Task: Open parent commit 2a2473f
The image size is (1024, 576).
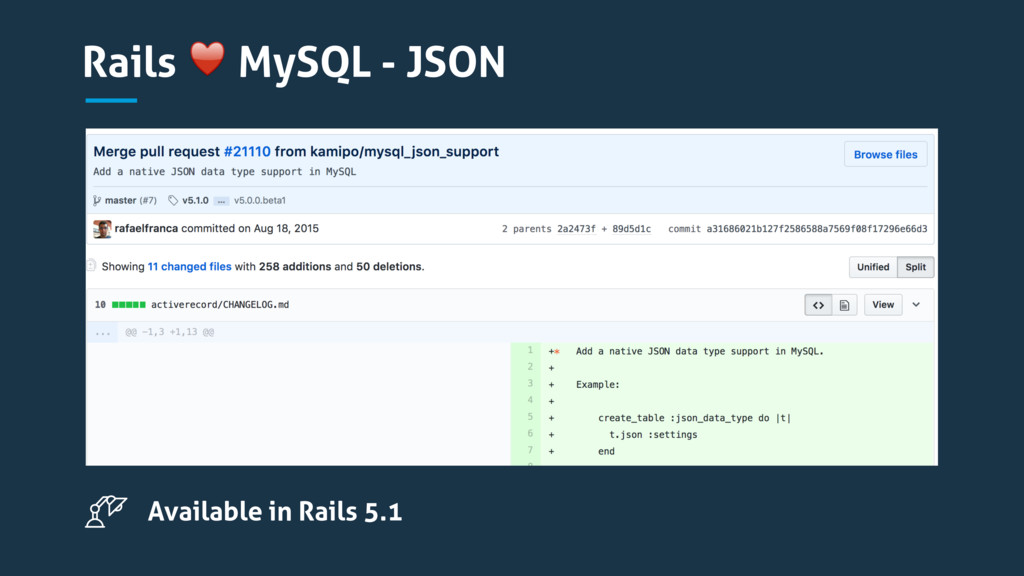Action: (x=576, y=229)
